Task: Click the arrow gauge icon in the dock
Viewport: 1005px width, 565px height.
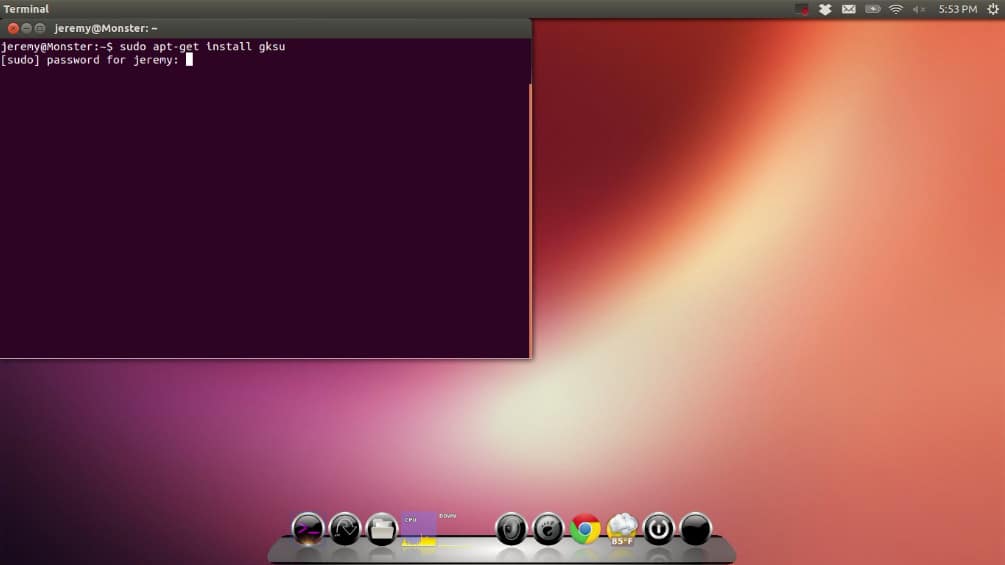Action: coord(345,529)
